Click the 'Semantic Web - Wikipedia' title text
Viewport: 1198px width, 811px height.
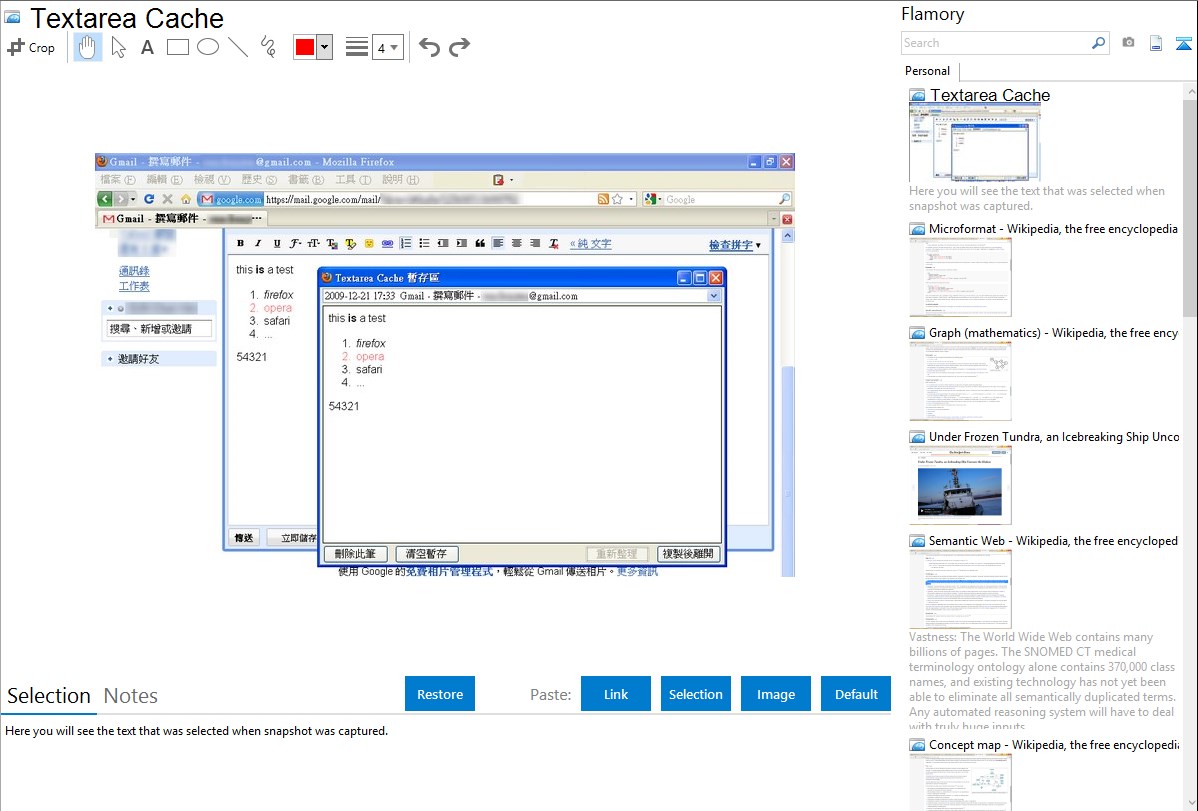pos(1054,540)
